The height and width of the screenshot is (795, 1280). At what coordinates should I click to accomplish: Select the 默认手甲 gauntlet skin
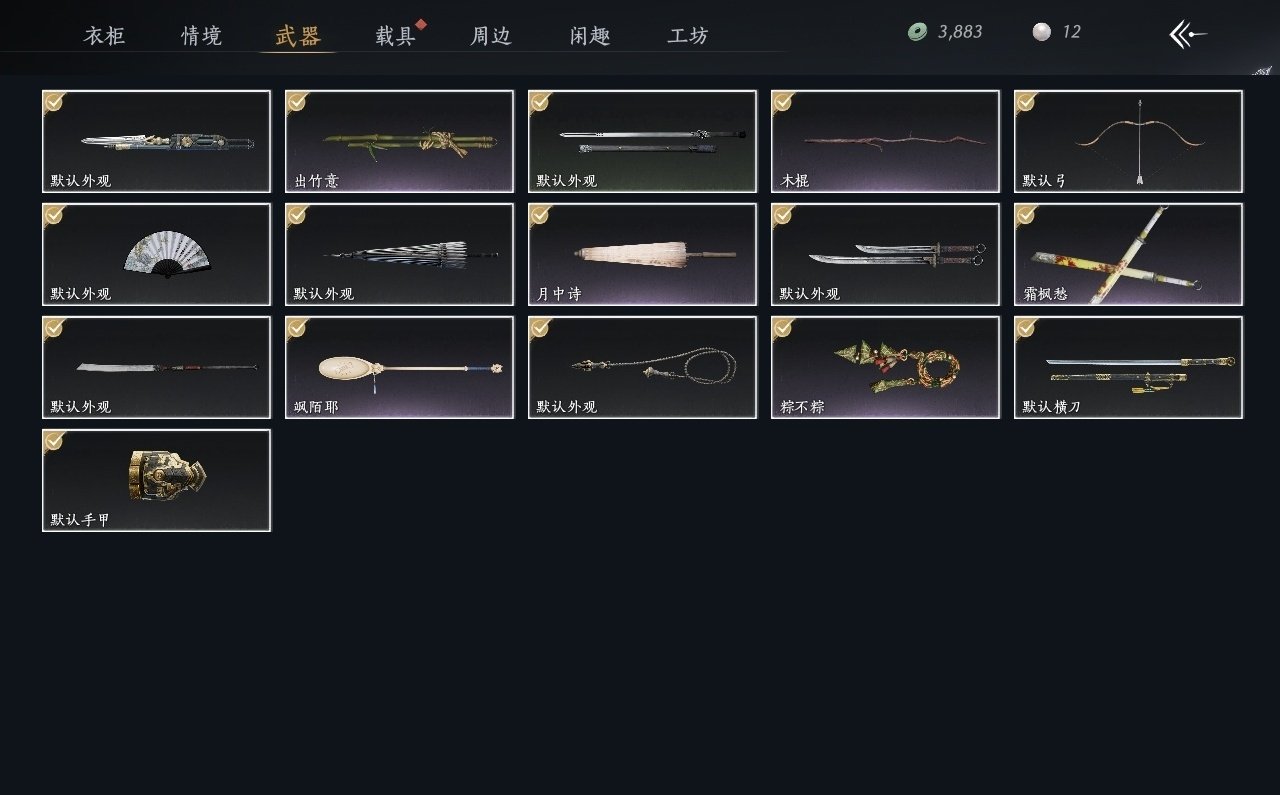pos(156,481)
